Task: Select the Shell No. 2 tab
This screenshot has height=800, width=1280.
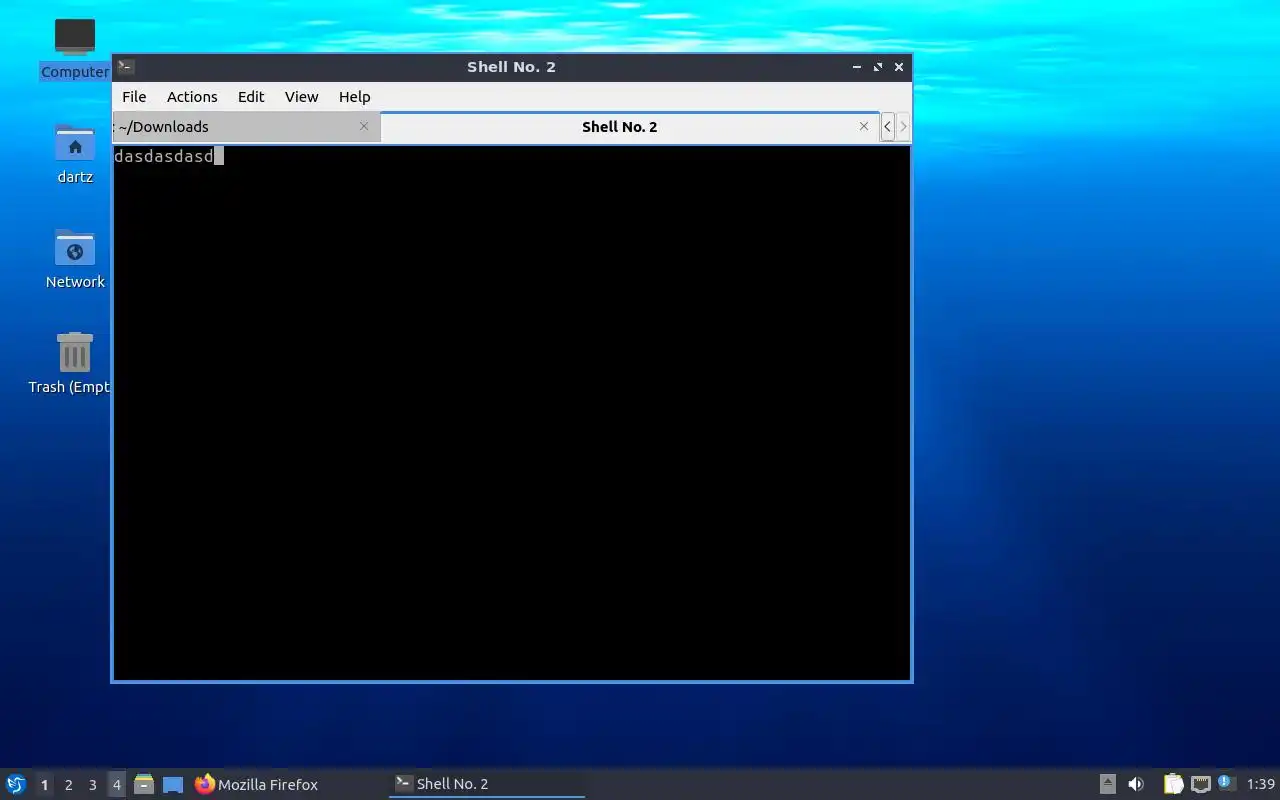Action: pyautogui.click(x=630, y=127)
